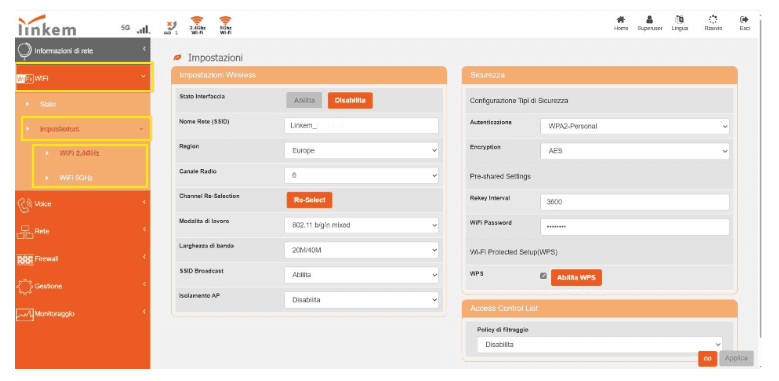Viewport: 779px width, 381px height.
Task: Click the globe icon for Informazioni di rete
Action: tap(24, 51)
